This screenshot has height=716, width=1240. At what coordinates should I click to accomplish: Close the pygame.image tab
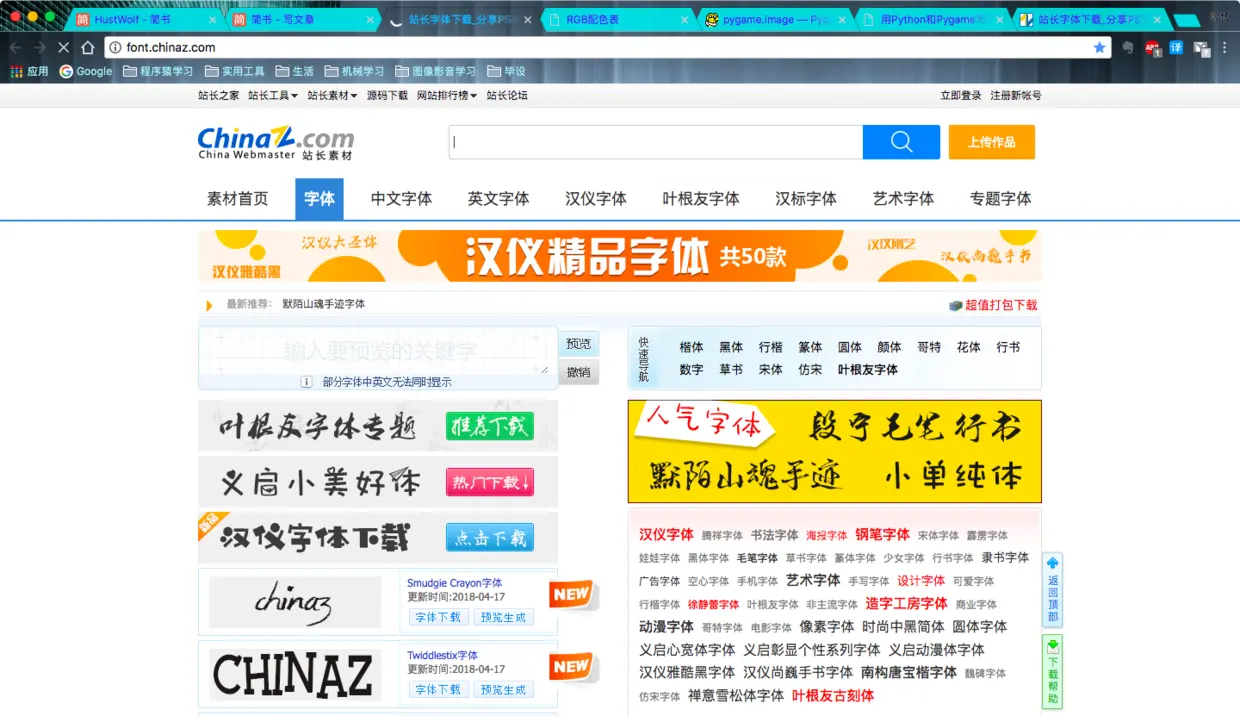841,19
